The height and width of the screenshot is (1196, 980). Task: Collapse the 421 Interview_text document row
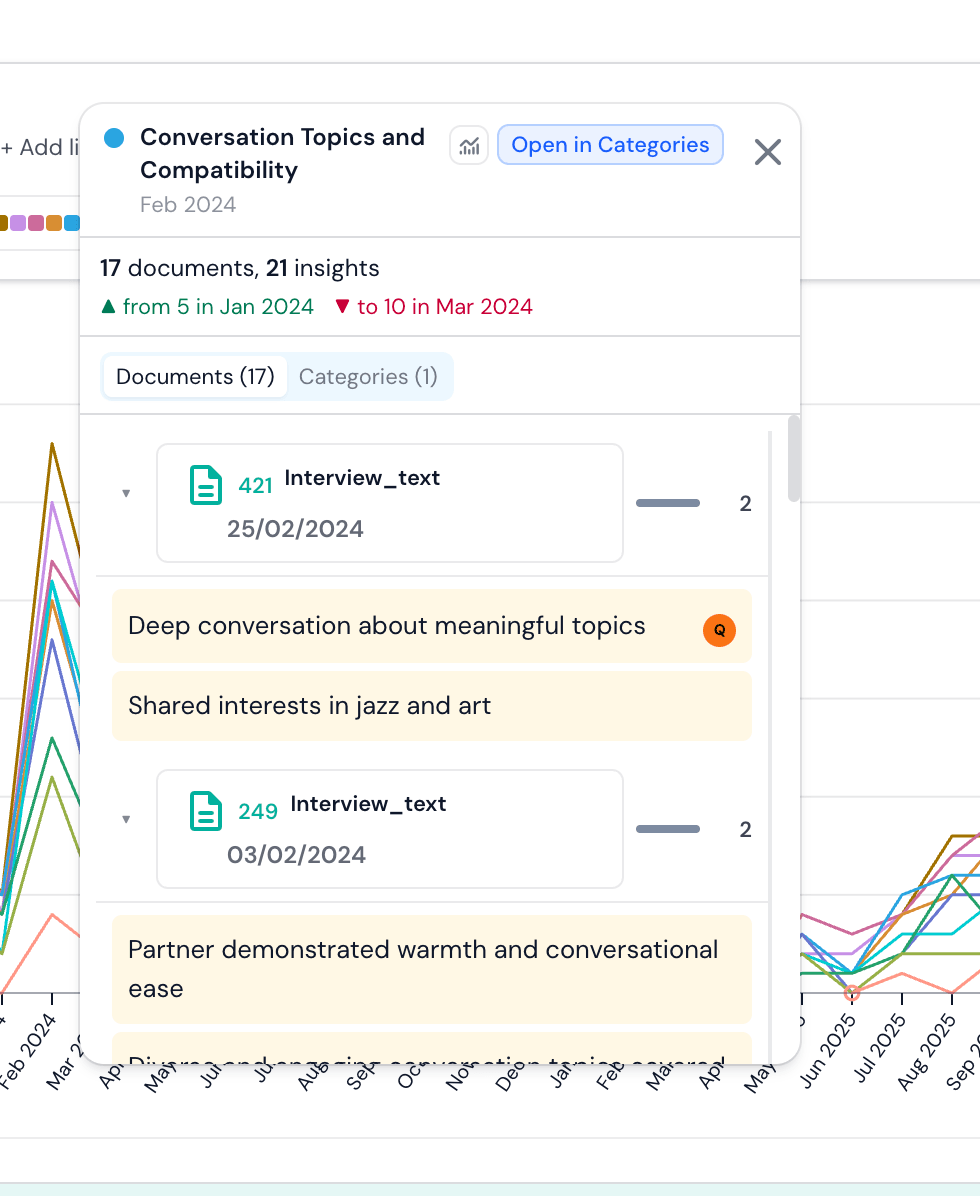(127, 494)
